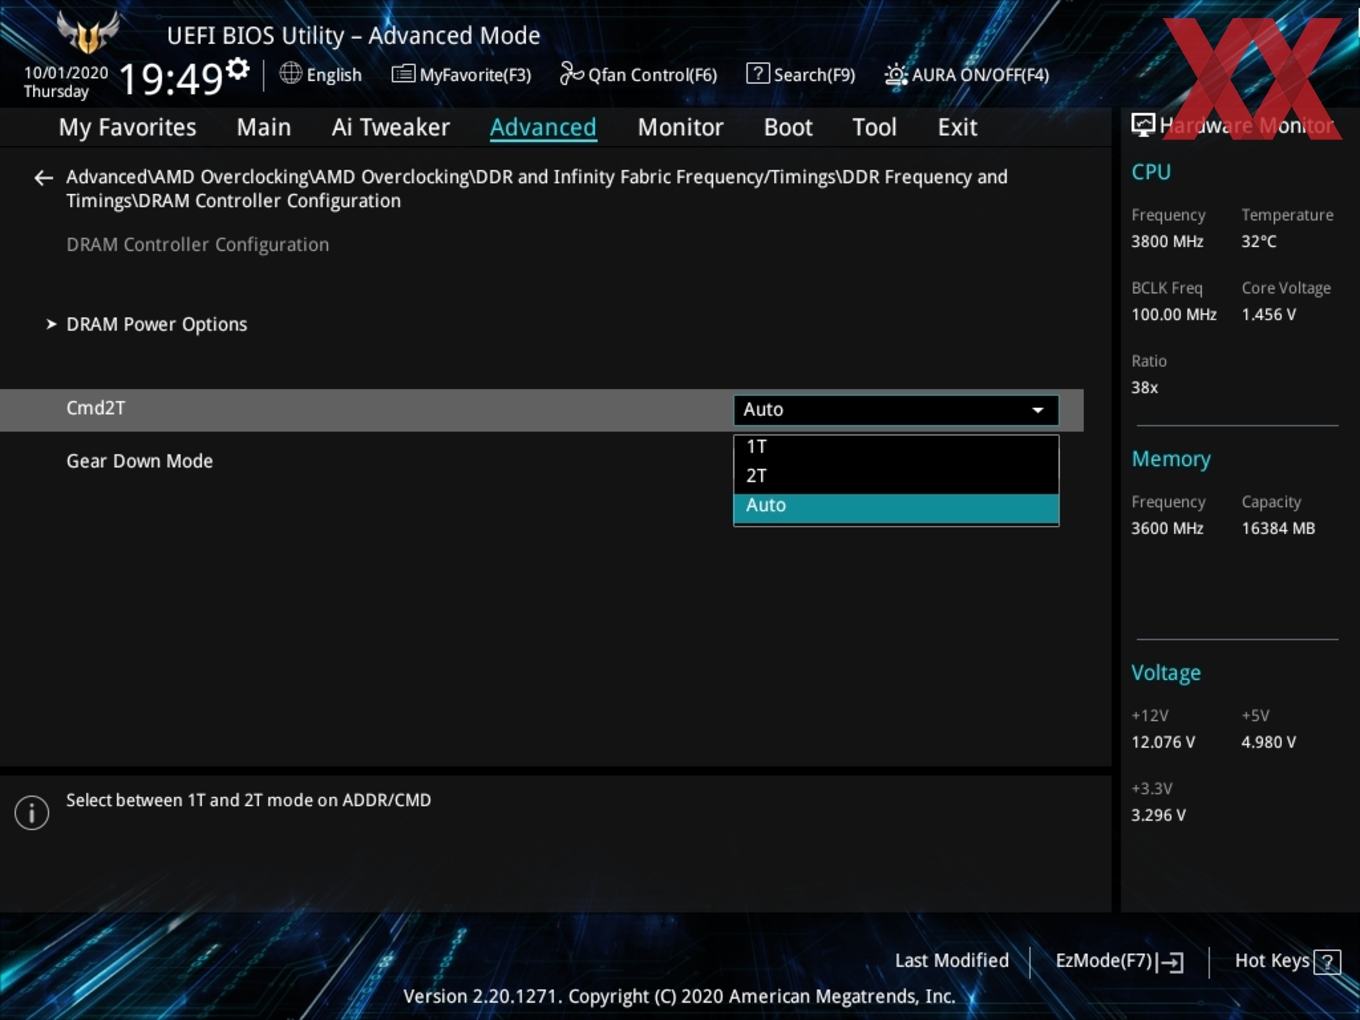
Task: Open MyFavorite(F3) list
Action: (461, 74)
